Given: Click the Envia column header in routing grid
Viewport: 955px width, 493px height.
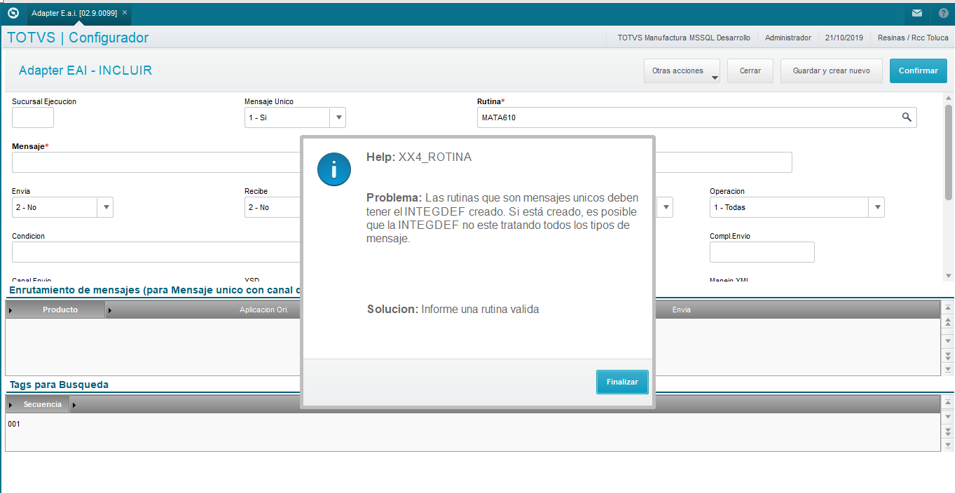Looking at the screenshot, I should point(681,310).
